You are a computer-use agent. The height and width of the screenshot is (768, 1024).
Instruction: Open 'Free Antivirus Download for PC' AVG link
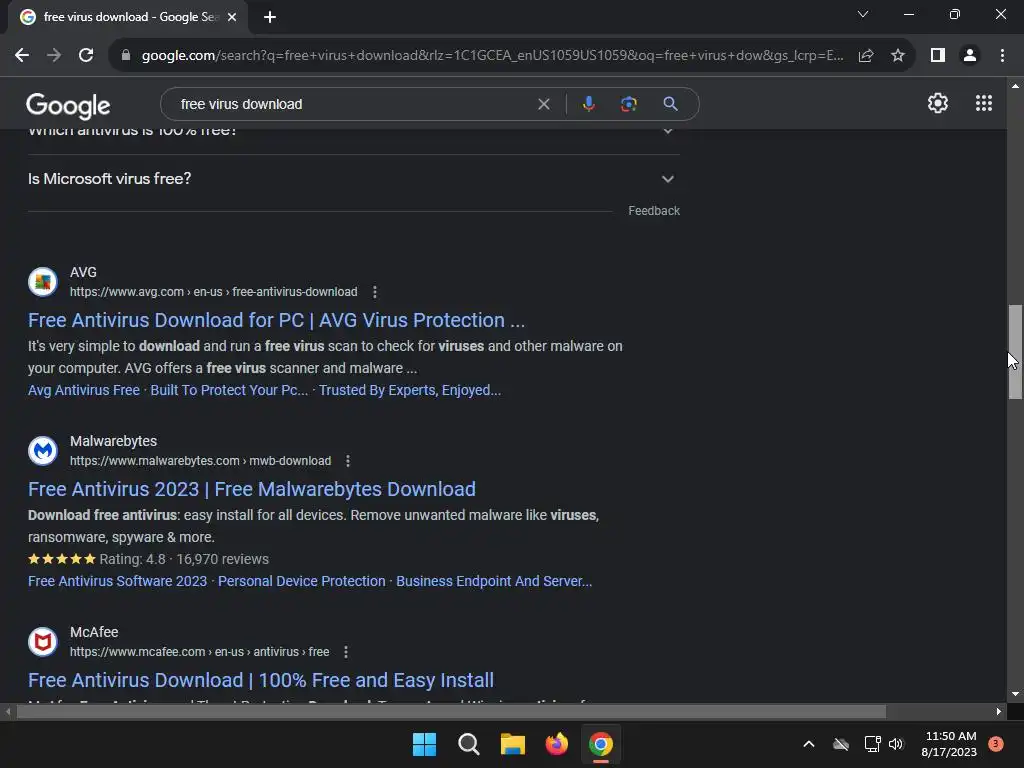pos(276,320)
